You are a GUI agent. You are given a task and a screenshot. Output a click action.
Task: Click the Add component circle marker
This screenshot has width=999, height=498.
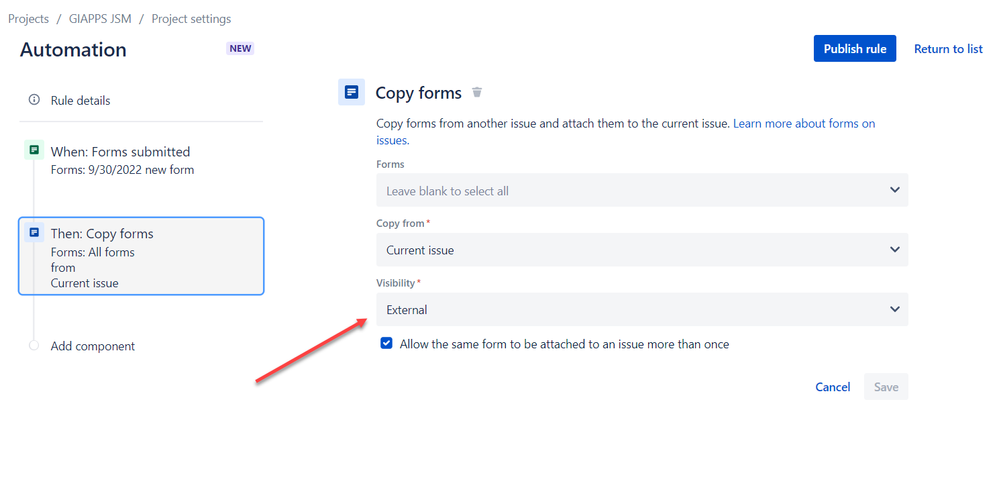click(34, 345)
